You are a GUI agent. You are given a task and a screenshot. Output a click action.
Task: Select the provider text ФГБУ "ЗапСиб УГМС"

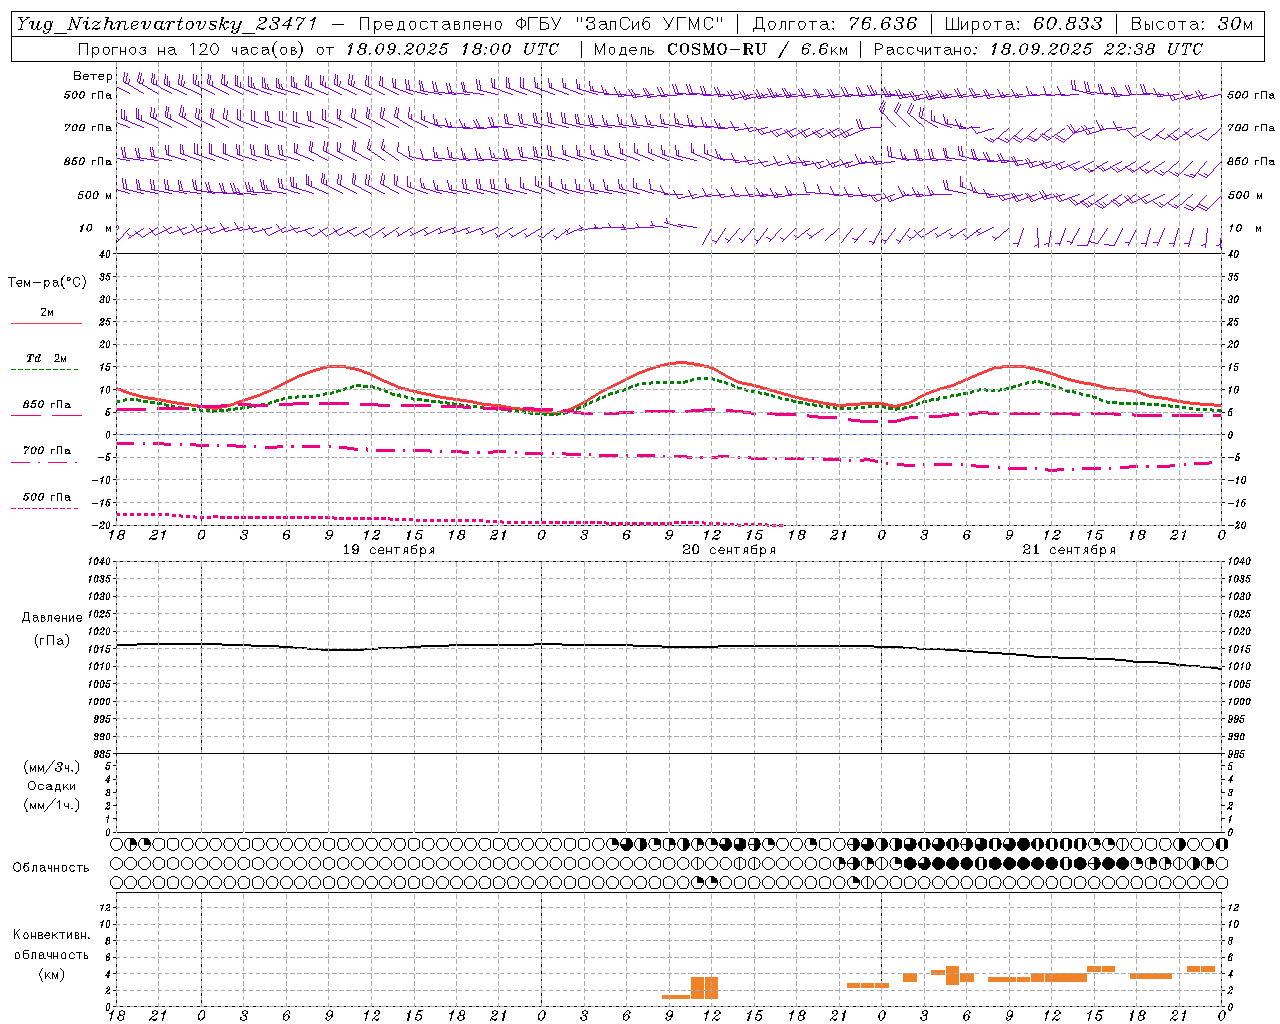[x=619, y=24]
